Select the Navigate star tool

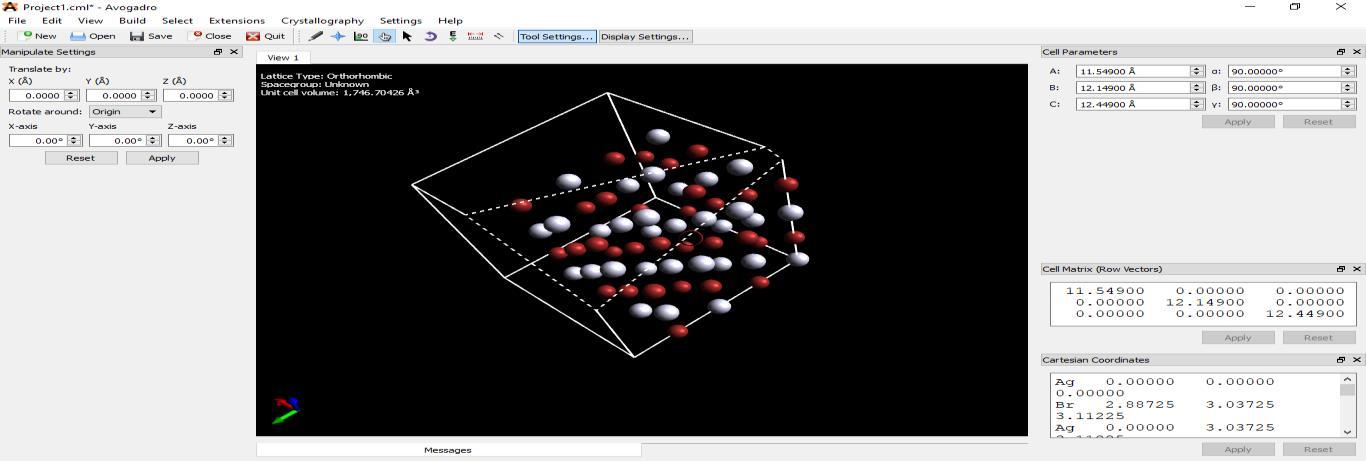click(338, 36)
